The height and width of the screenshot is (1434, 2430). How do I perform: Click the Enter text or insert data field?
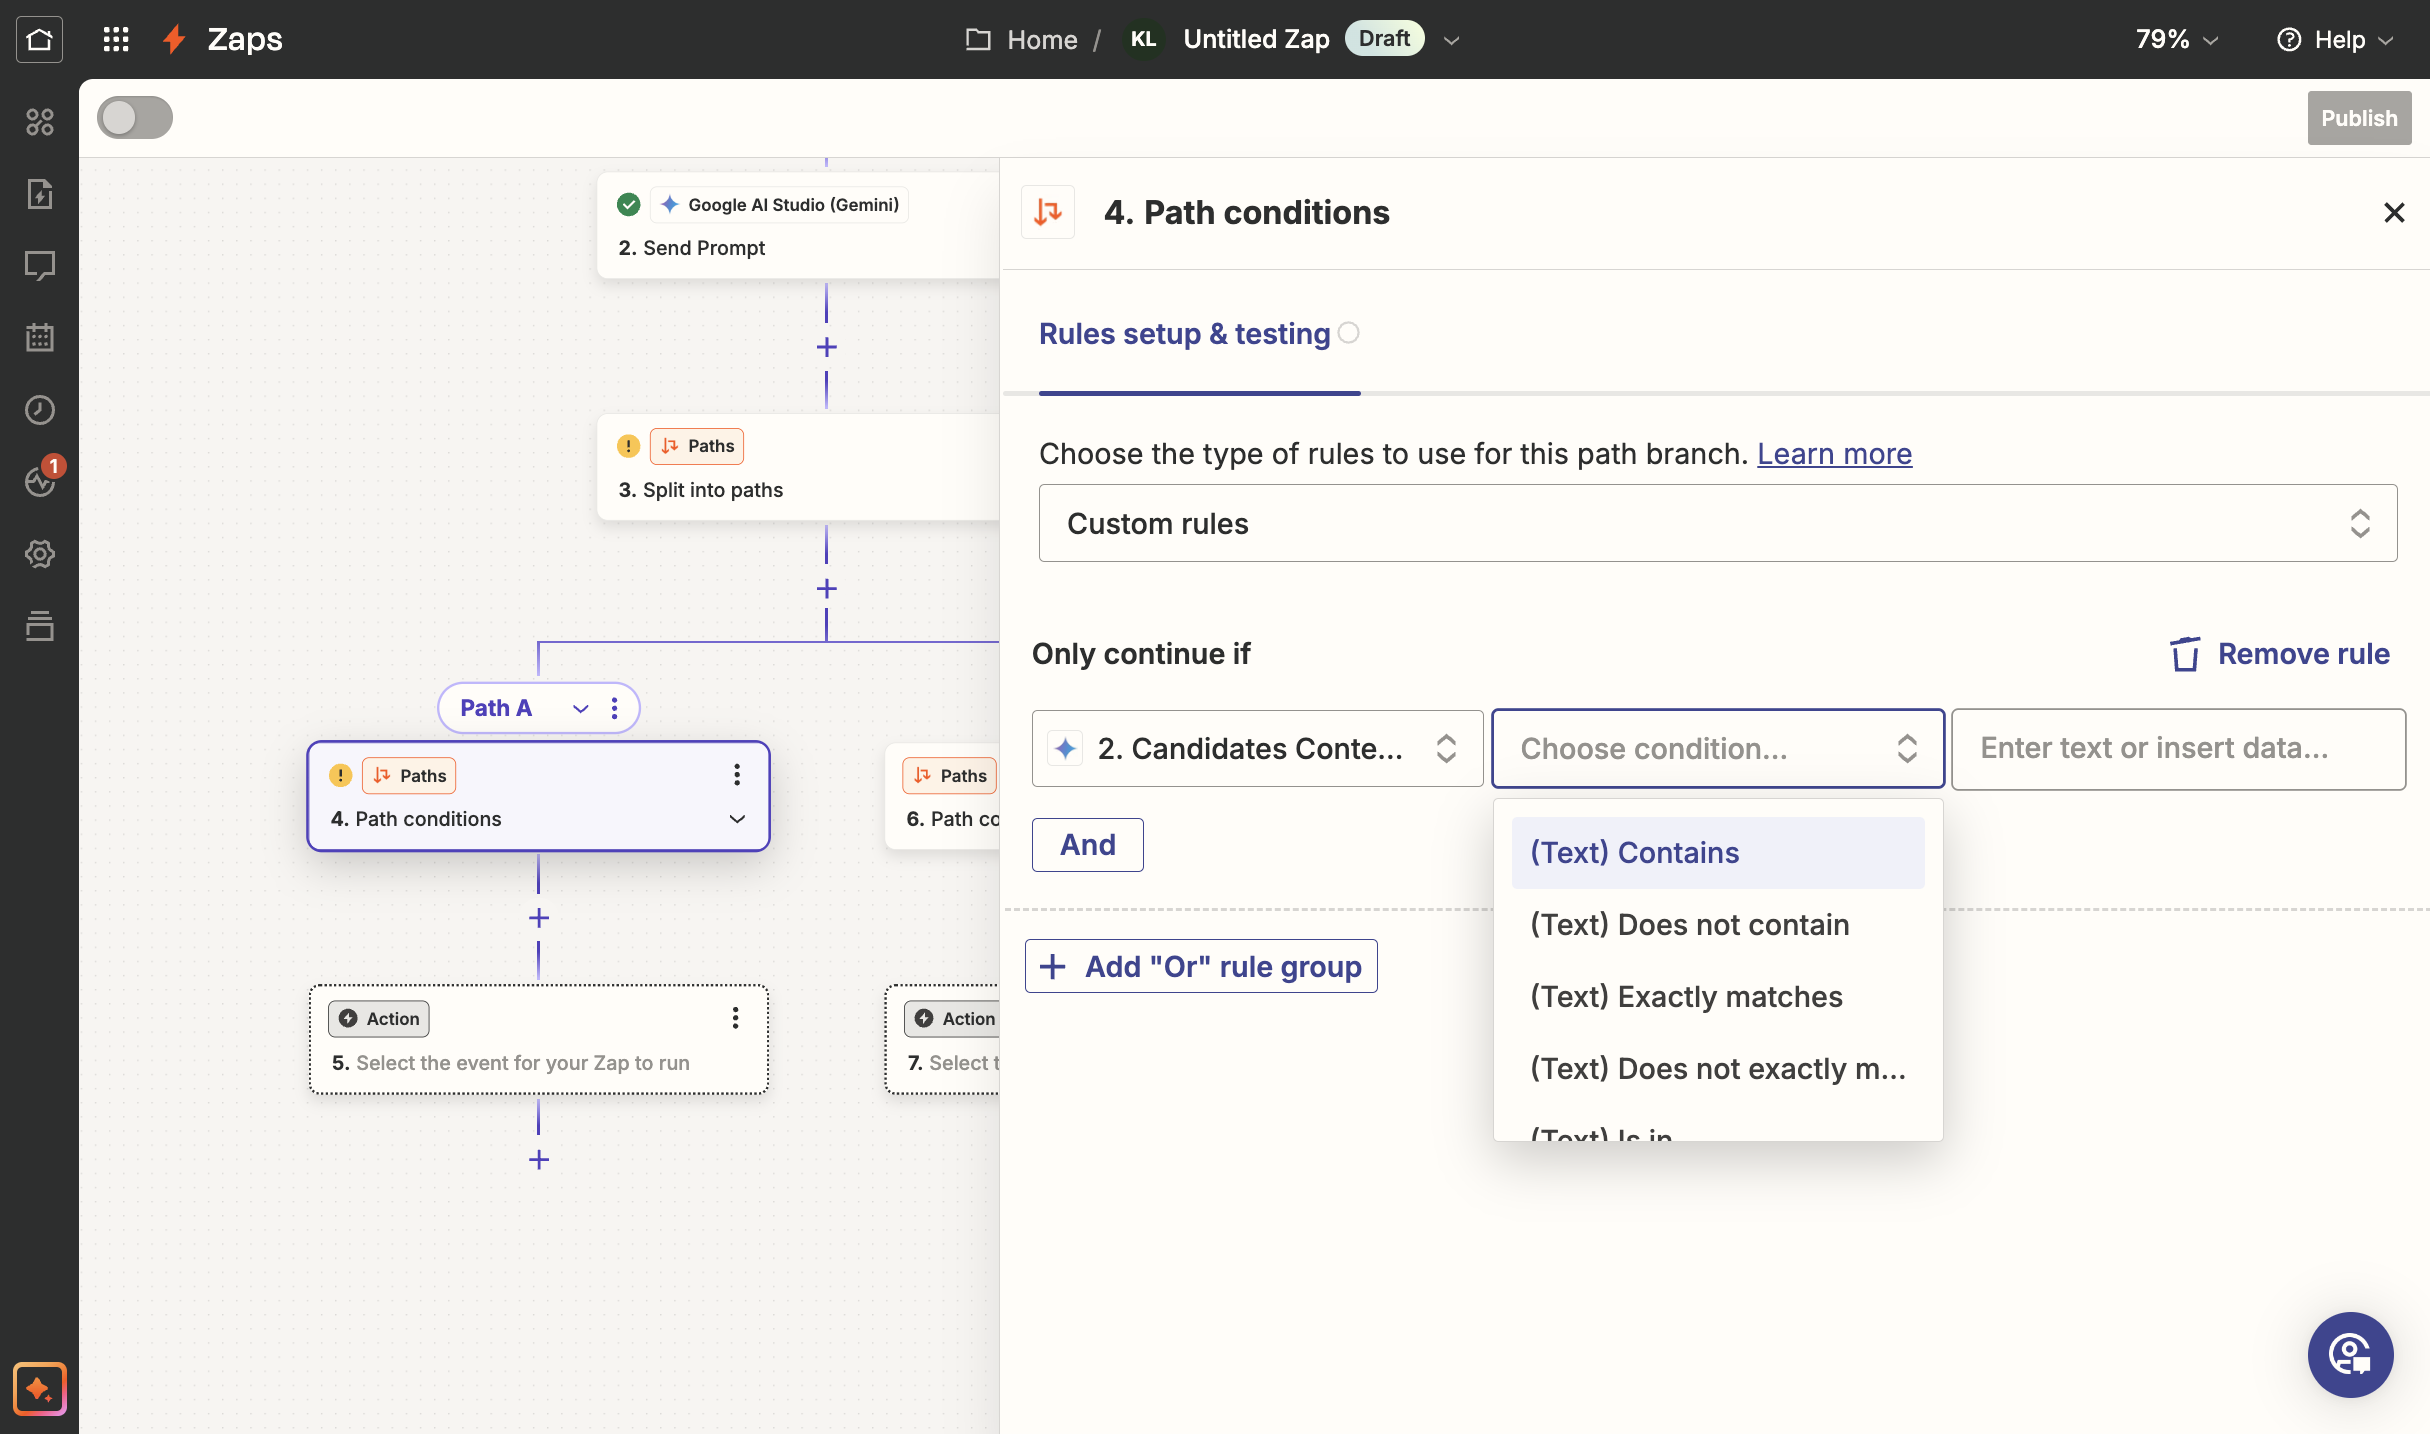(2177, 748)
